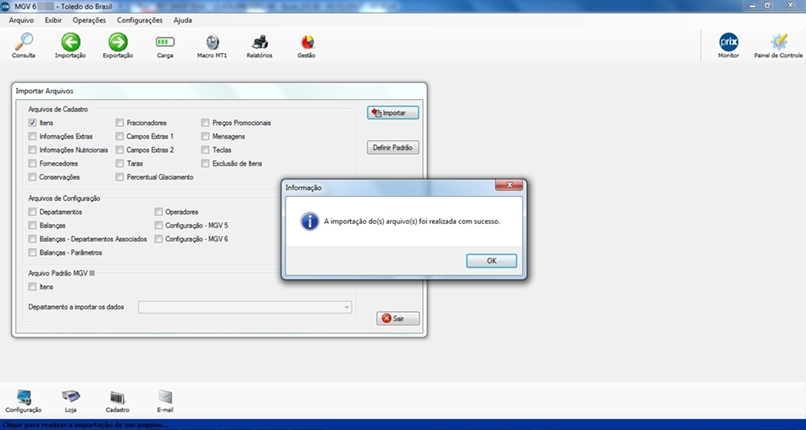
Task: Check the Balanças checkbox
Action: point(32,225)
